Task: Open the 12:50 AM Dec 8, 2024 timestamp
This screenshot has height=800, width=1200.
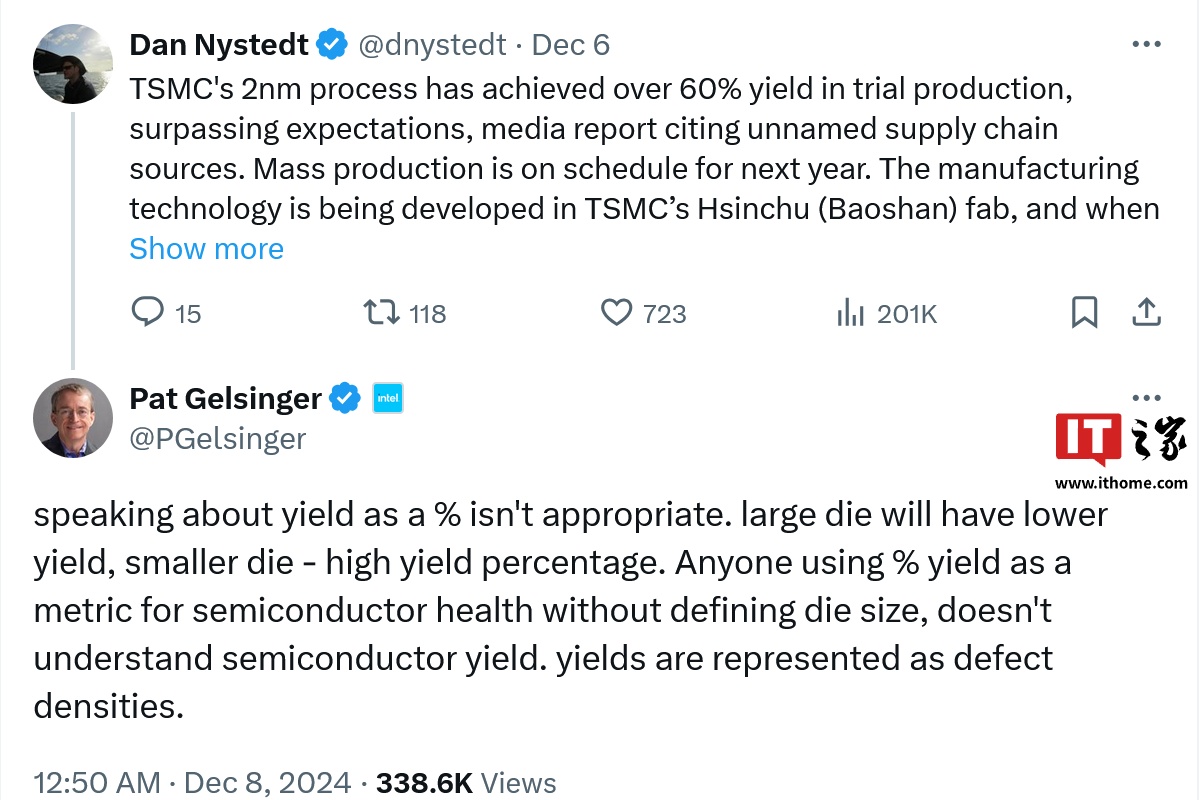Action: (x=192, y=782)
